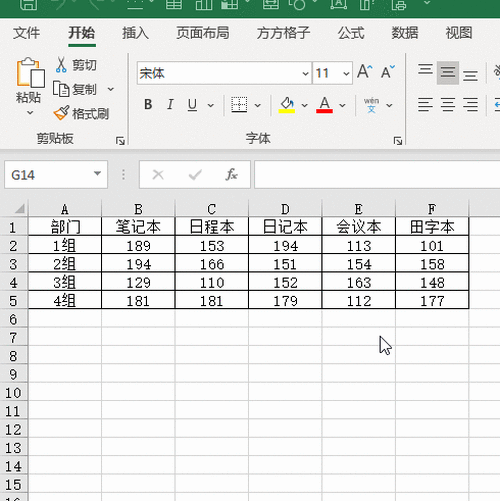Click the formula bar Cancel X icon

point(158,174)
